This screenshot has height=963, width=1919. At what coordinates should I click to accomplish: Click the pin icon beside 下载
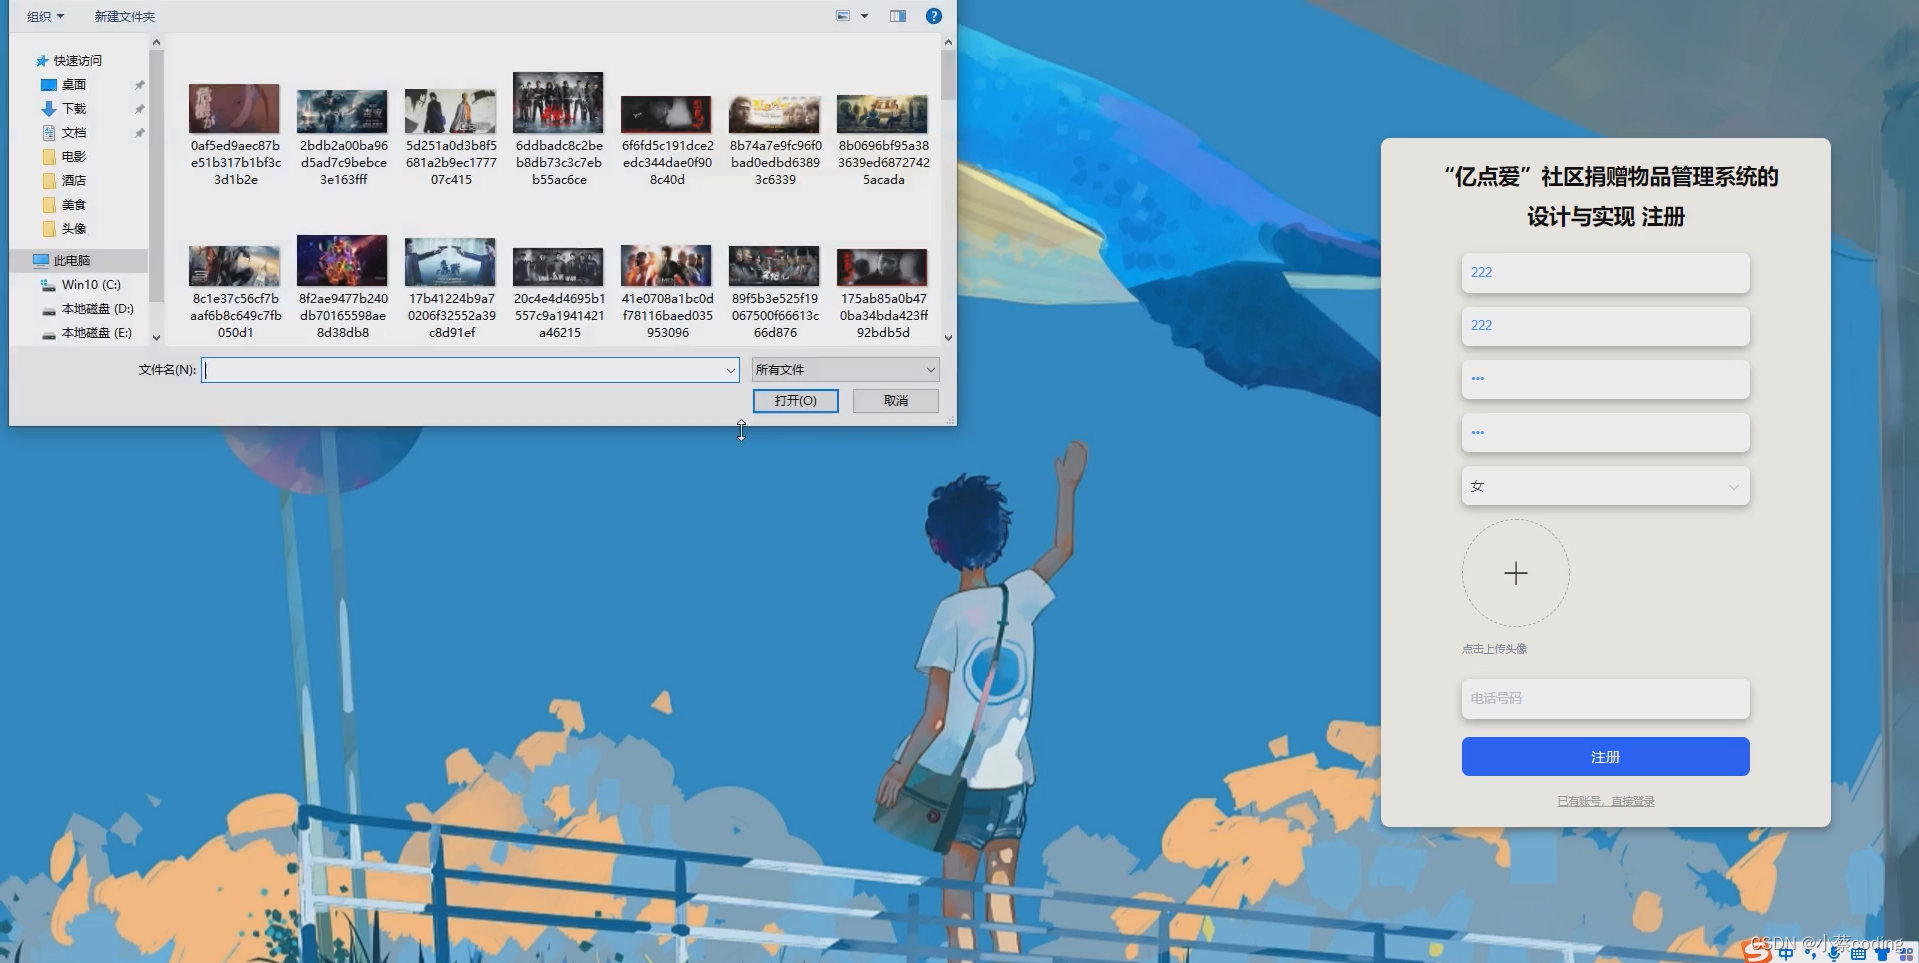[x=139, y=109]
